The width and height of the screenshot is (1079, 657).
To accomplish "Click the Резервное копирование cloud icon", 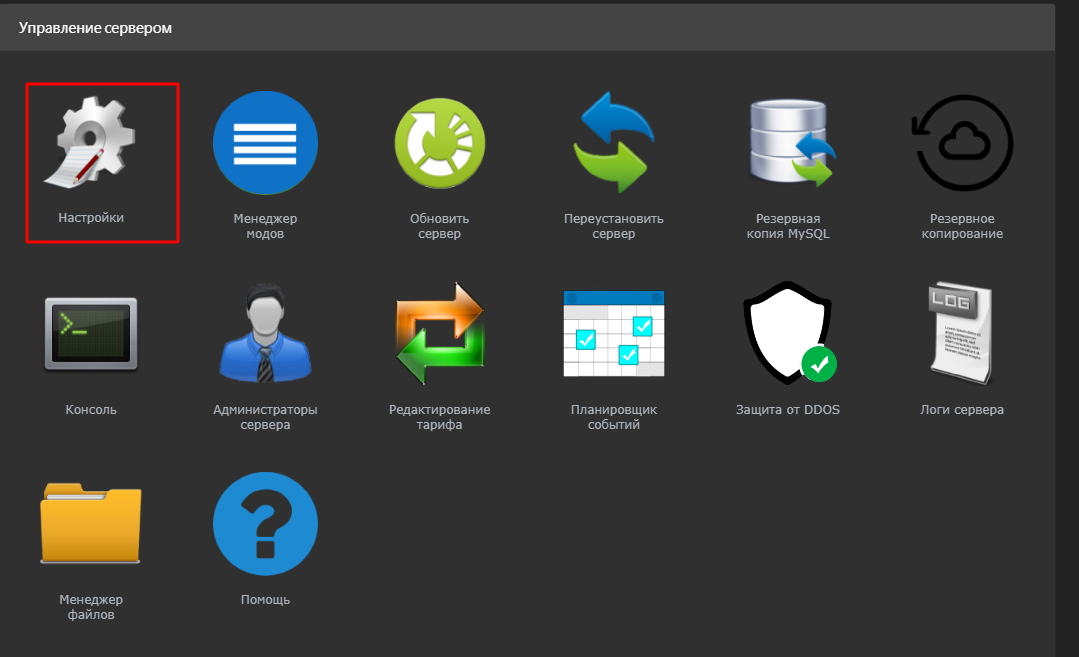I will (962, 143).
